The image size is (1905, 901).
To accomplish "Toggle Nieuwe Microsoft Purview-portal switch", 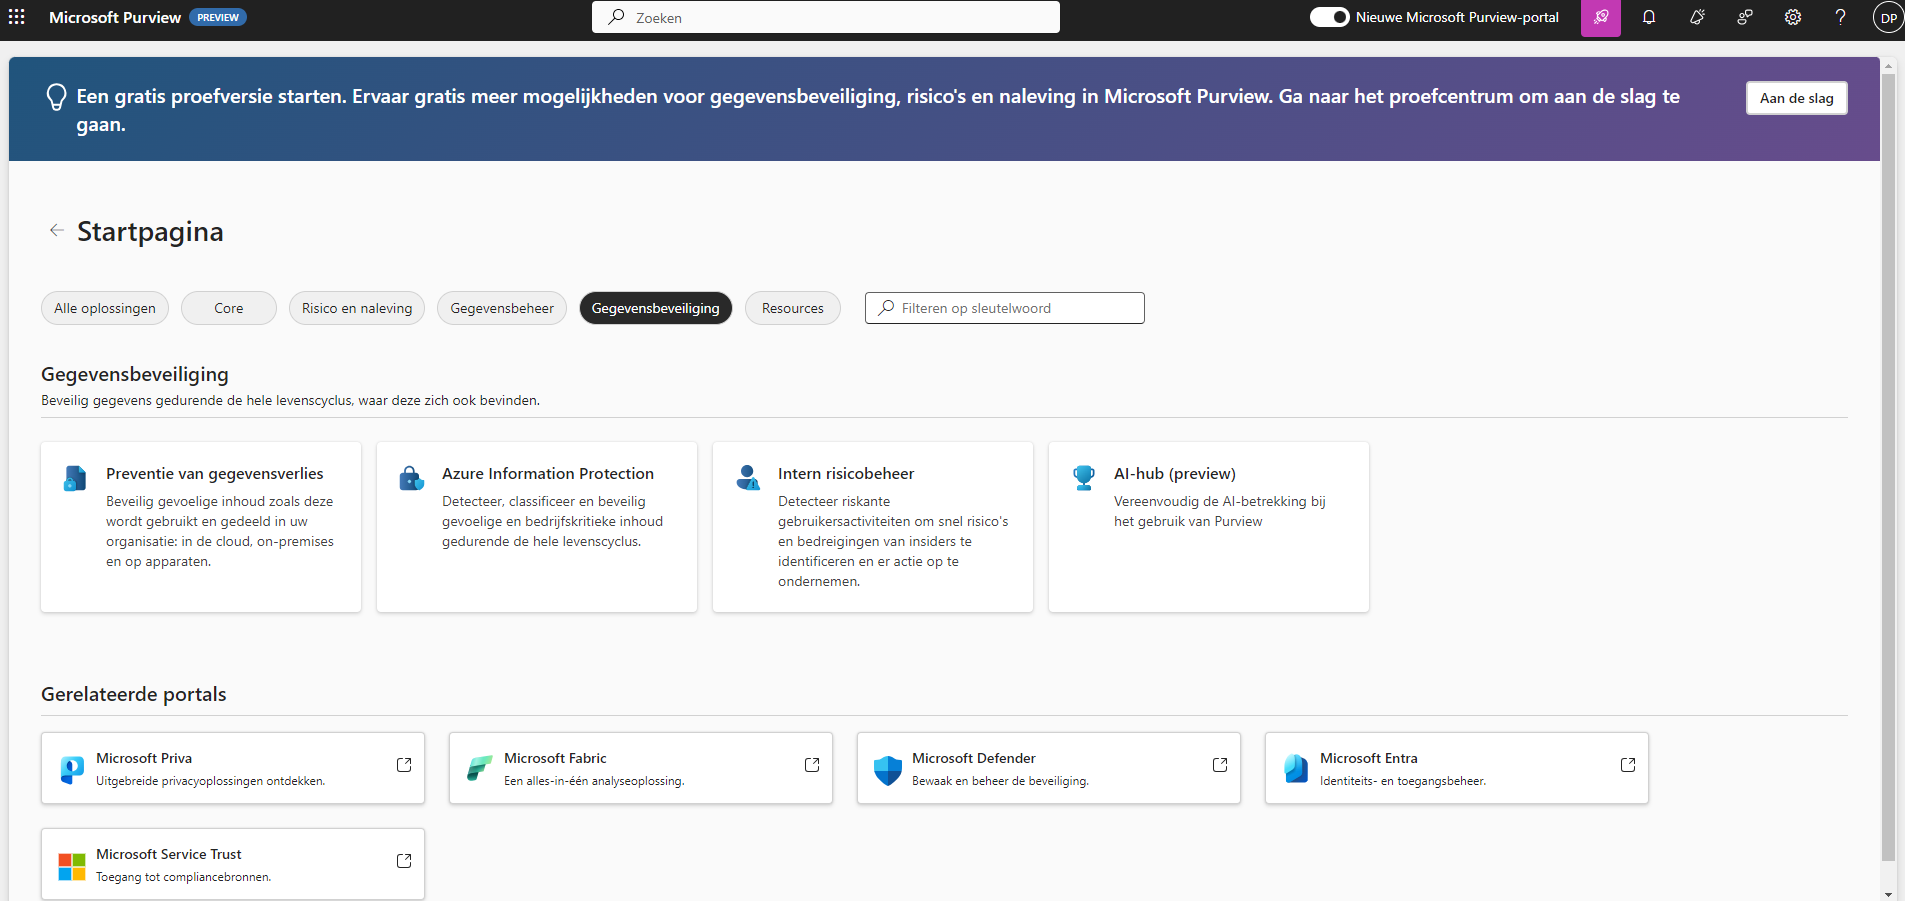I will click(1330, 17).
